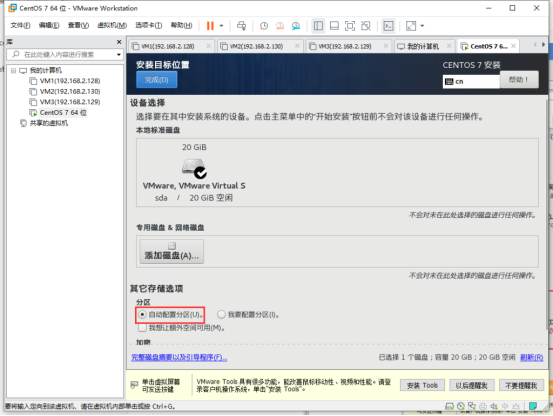Click the stretch guest display icon
The image size is (553, 416).
[411, 26]
